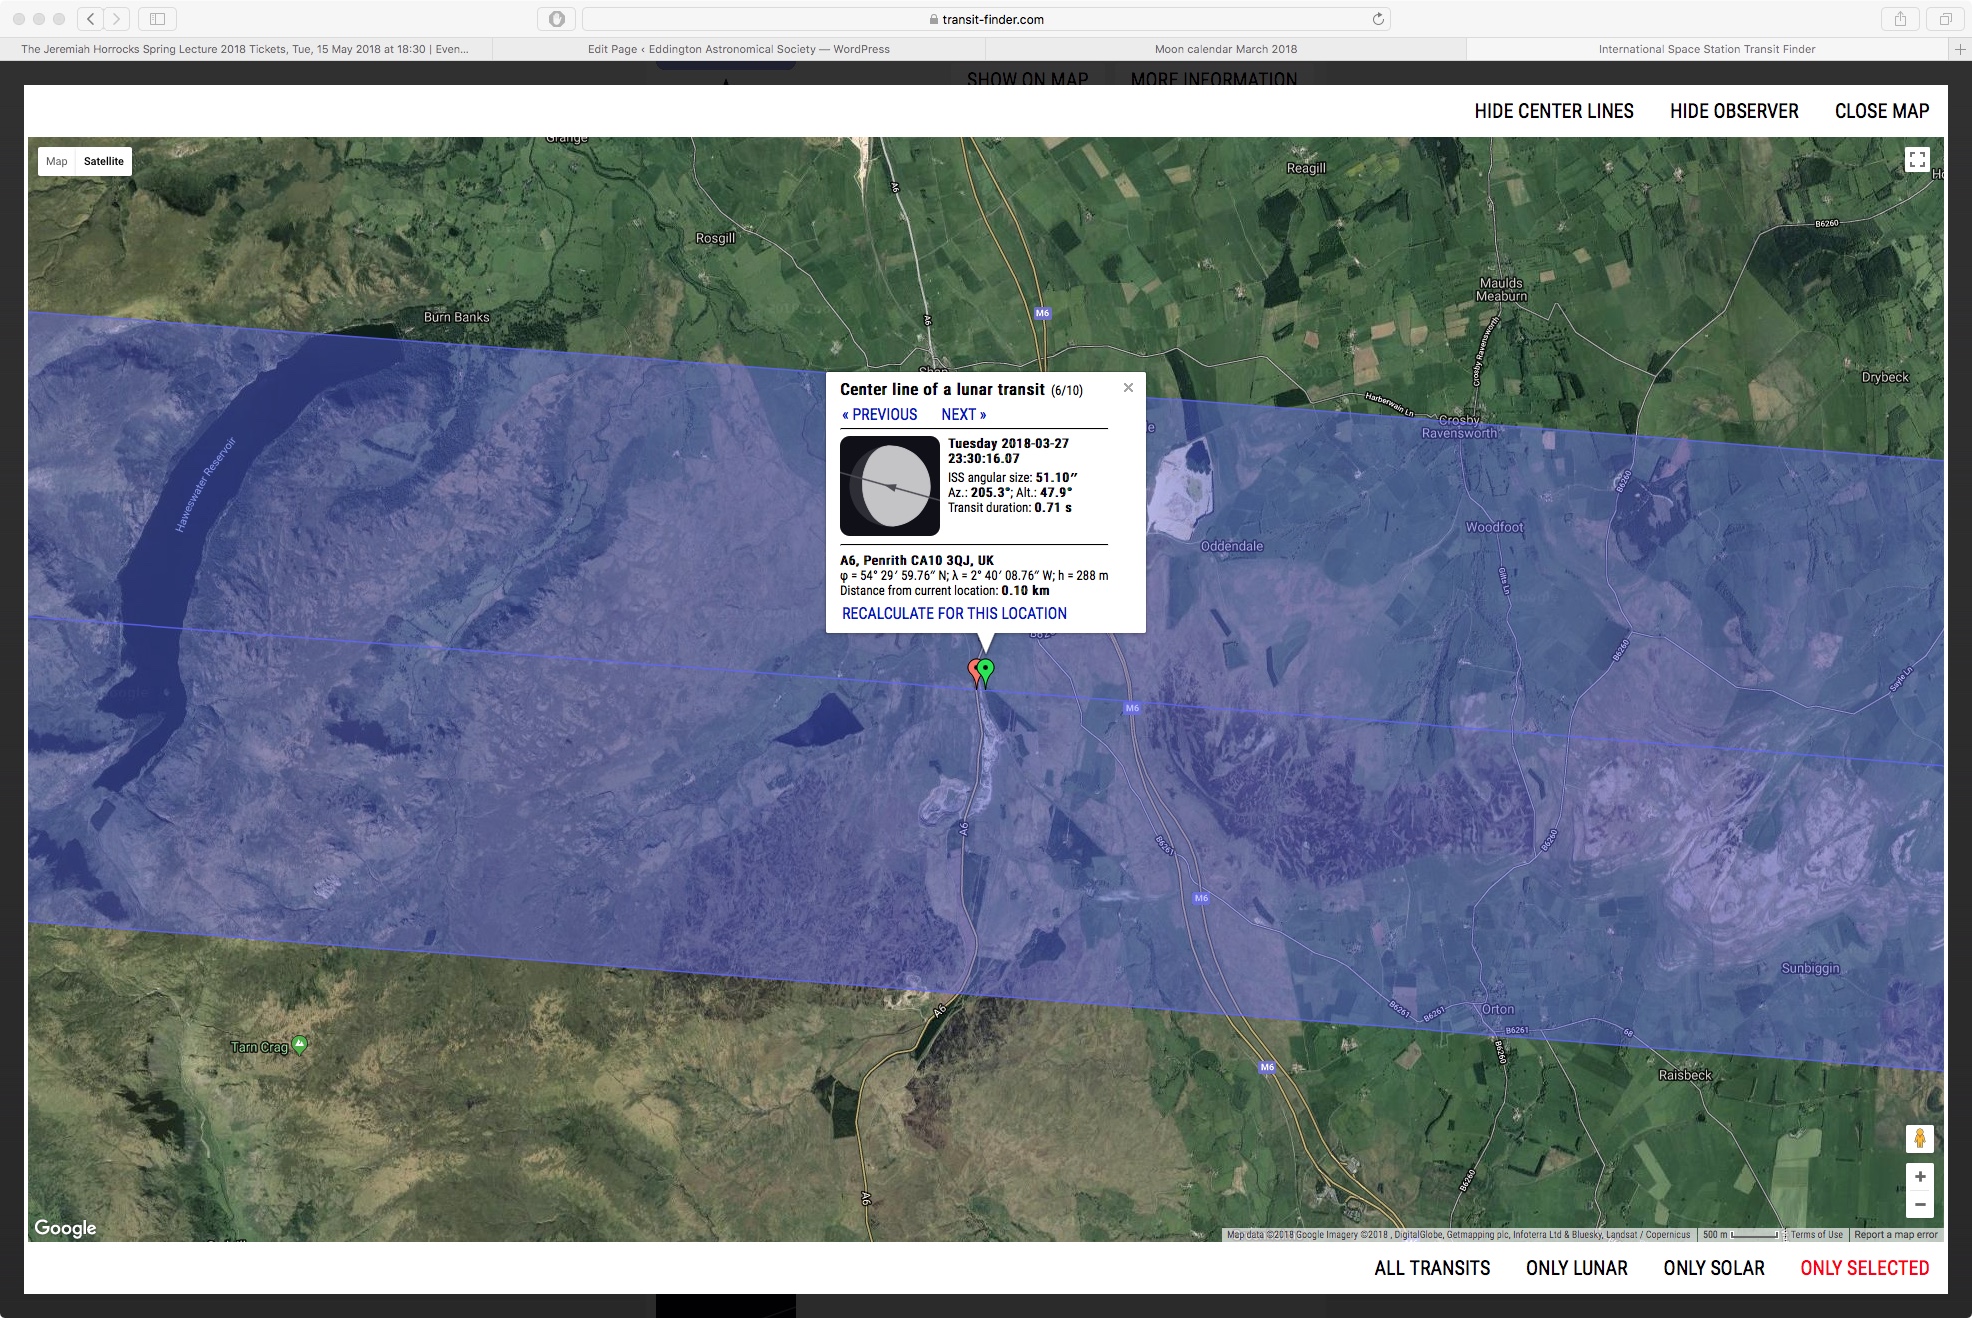Click the Crosby Ravensworth map label

[1460, 427]
